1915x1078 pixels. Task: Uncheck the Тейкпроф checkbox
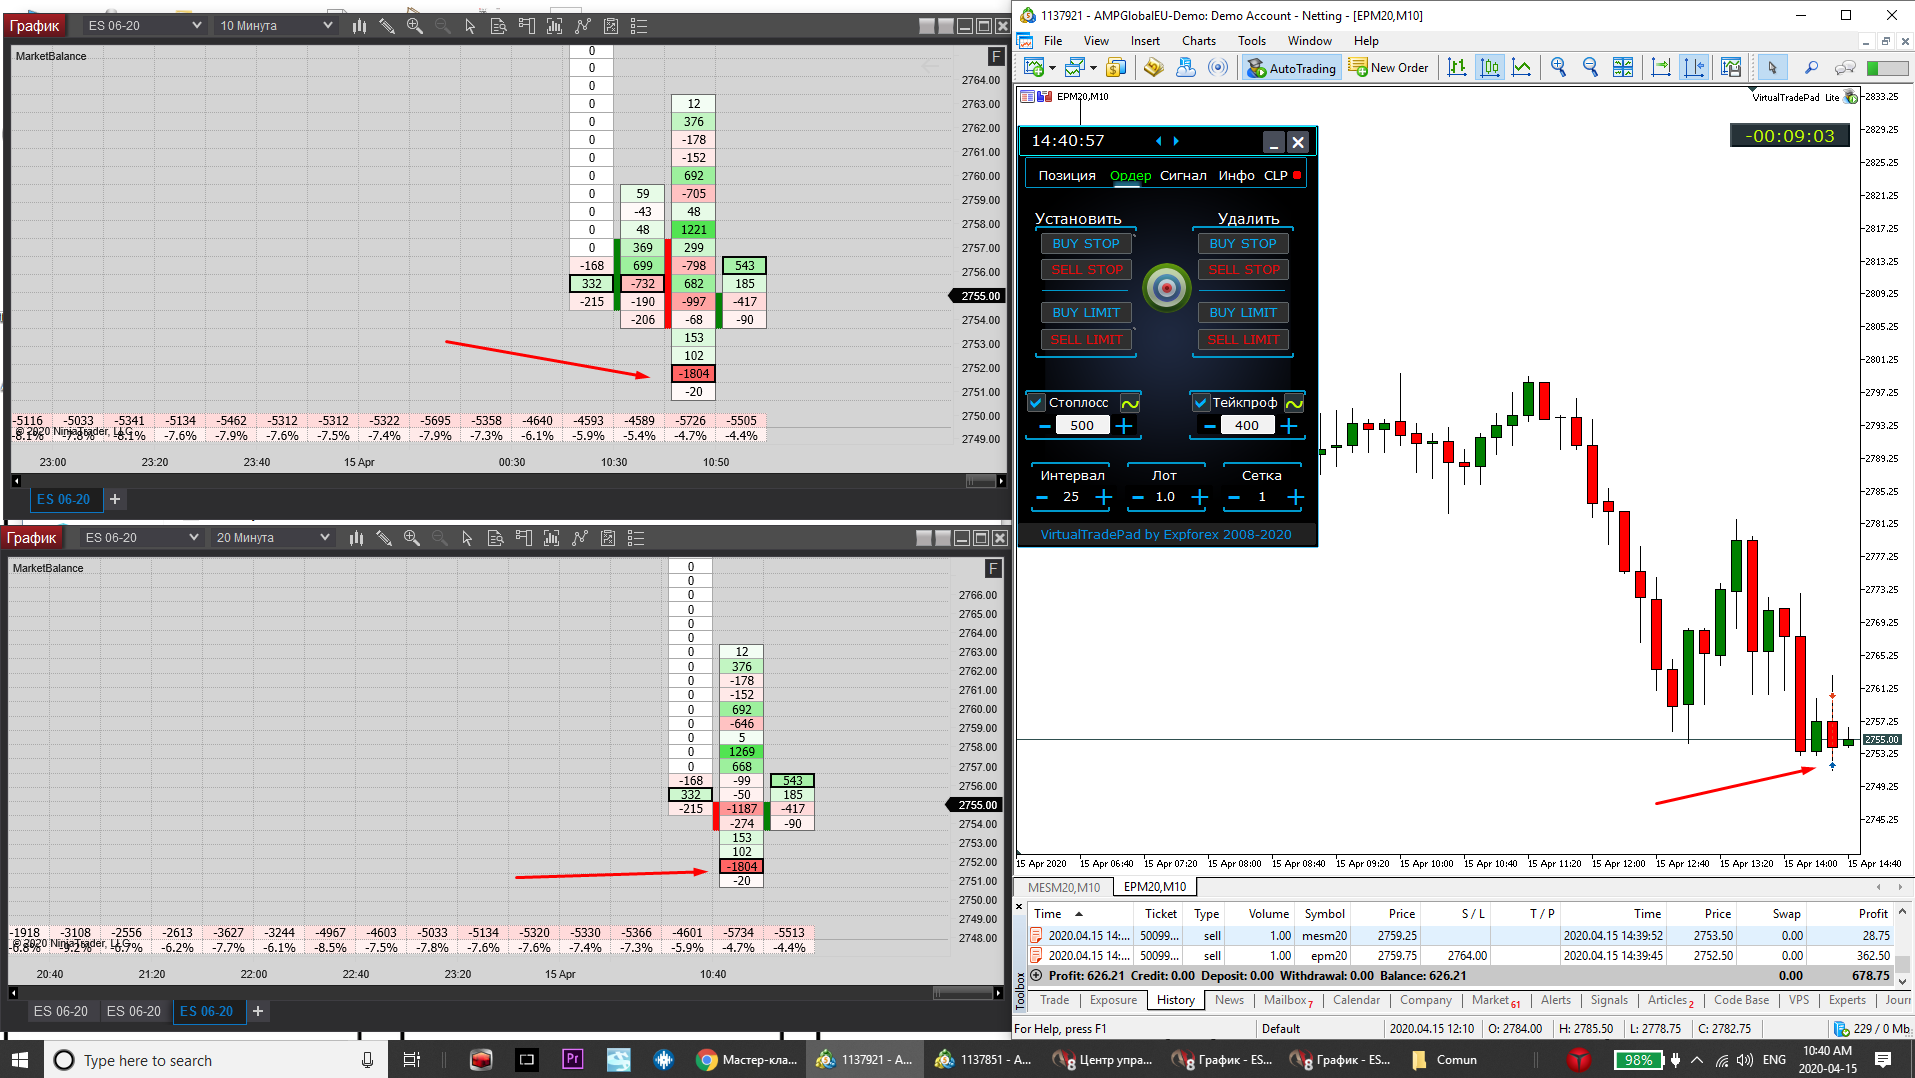(1201, 403)
